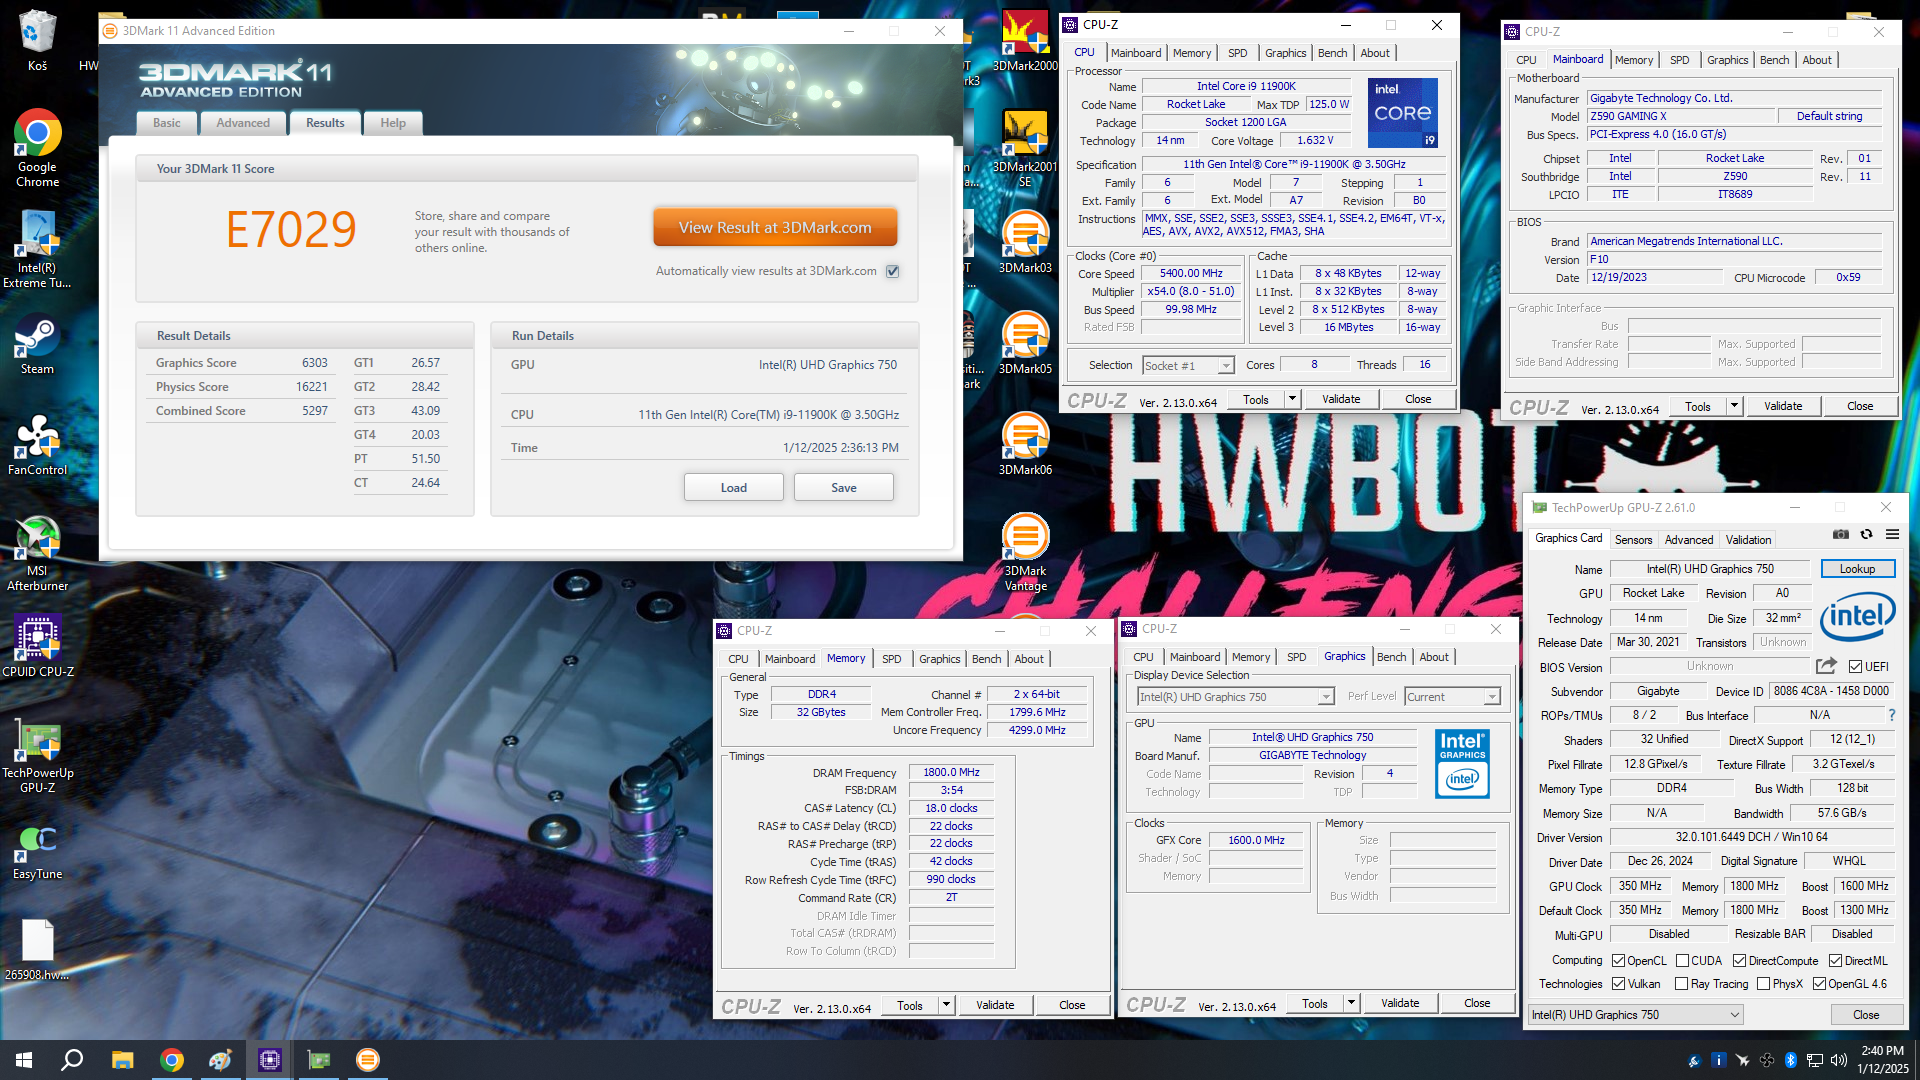Toggle OpenCL checkbox in GPU-Z

pyautogui.click(x=1618, y=961)
